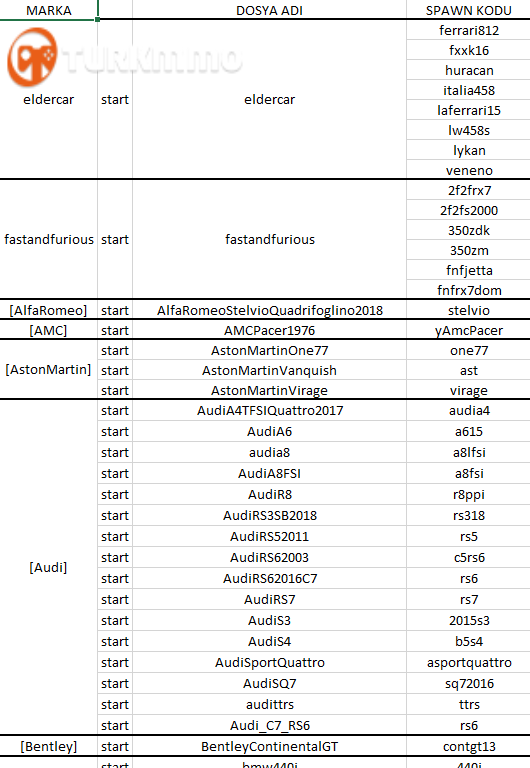
Task: Select the [Bentley] brand cell
Action: pos(48,747)
